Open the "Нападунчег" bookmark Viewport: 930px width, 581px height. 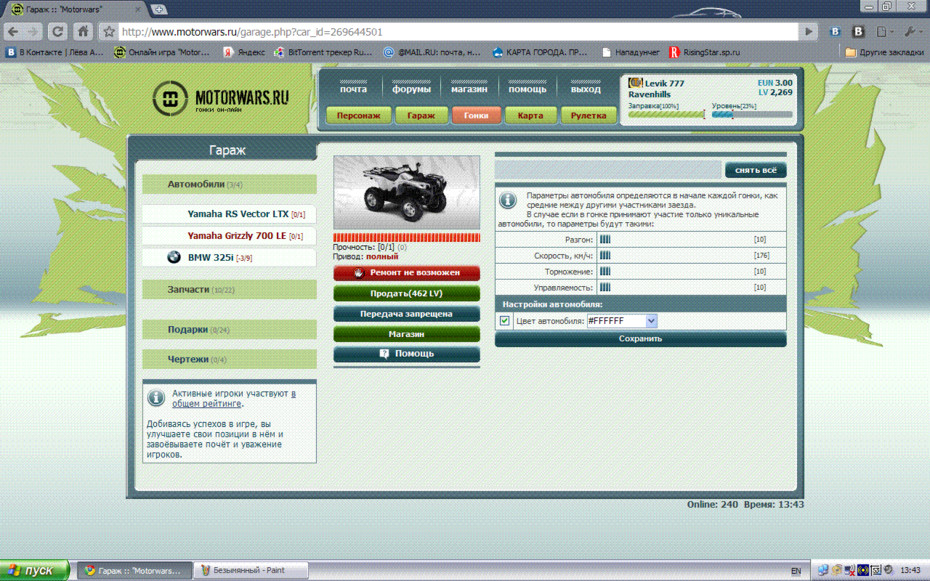pyautogui.click(x=630, y=52)
